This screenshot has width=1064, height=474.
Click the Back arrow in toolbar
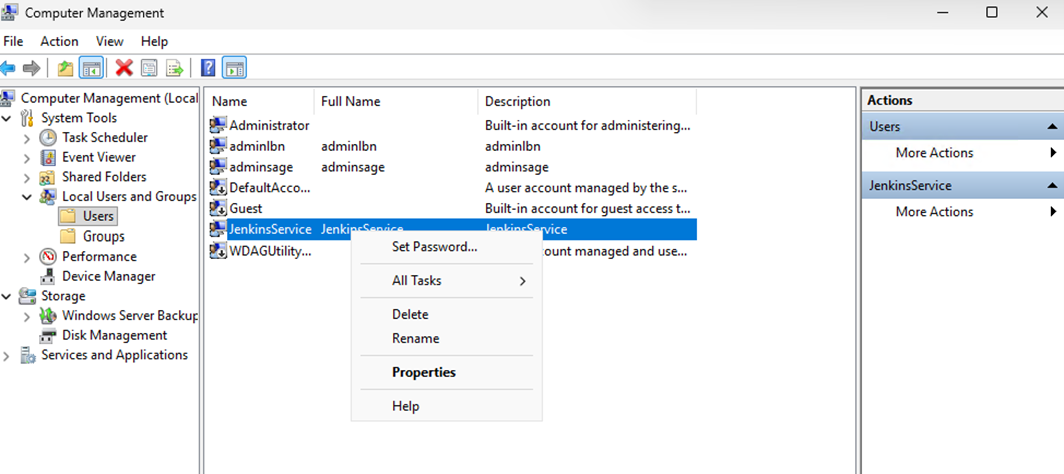tap(9, 68)
